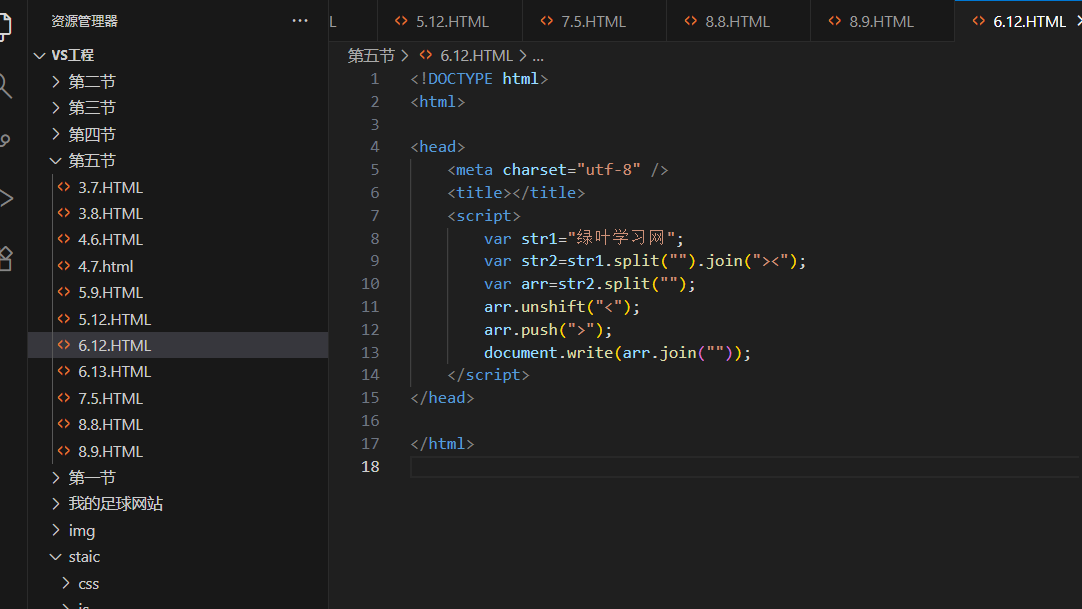Open 8.9.HTML from the file tree

pyautogui.click(x=178, y=451)
